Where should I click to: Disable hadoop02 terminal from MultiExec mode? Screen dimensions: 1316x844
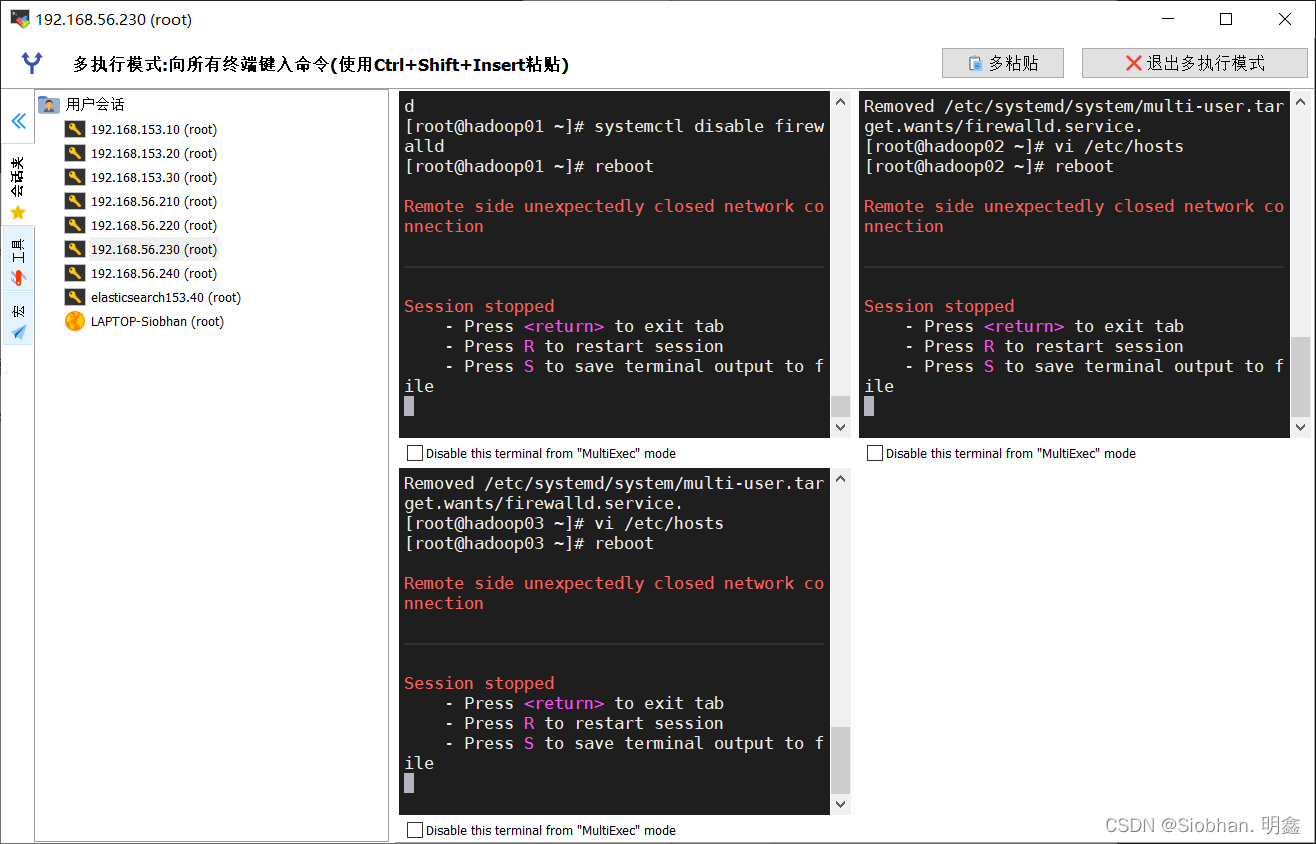[x=875, y=453]
